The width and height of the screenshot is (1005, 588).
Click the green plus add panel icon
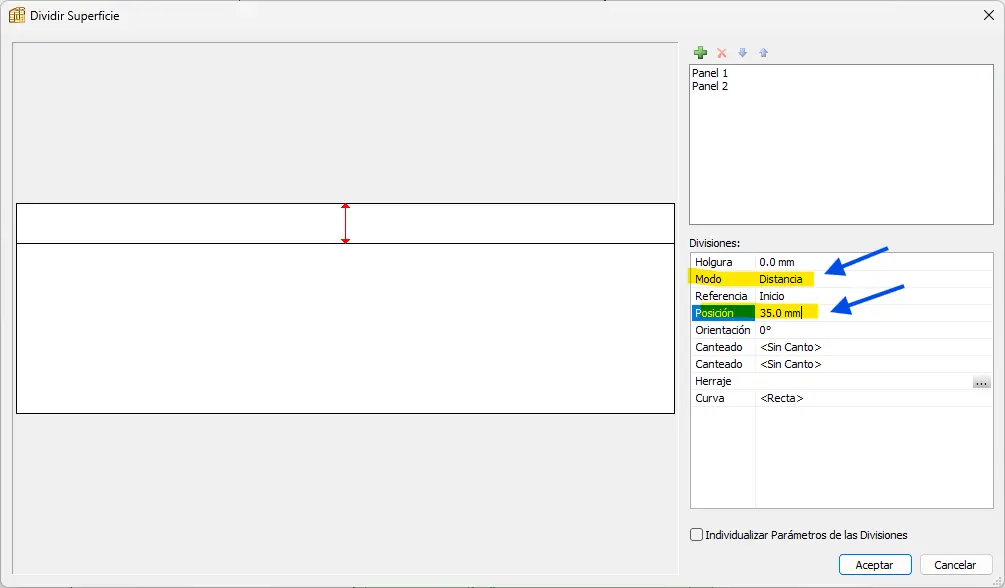coord(700,53)
